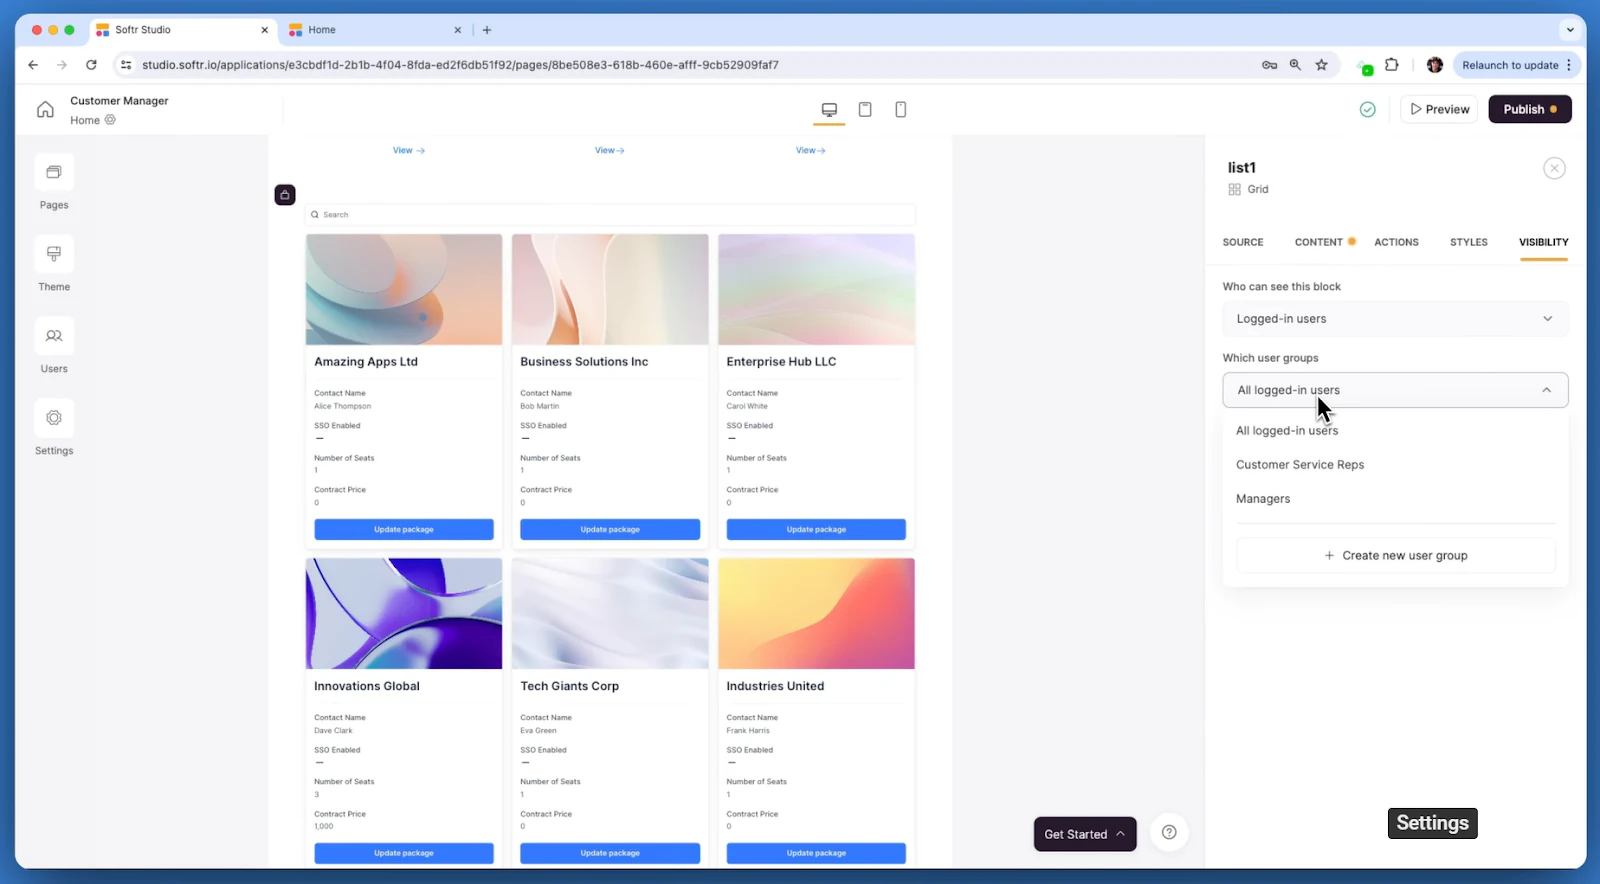Bookmark this page with star icon
Viewport: 1600px width, 884px height.
[1321, 65]
